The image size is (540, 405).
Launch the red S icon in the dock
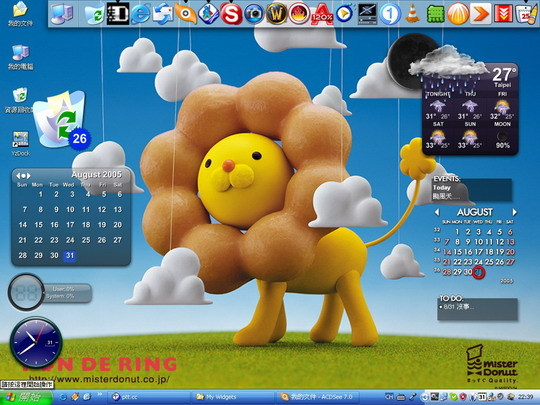(x=231, y=14)
